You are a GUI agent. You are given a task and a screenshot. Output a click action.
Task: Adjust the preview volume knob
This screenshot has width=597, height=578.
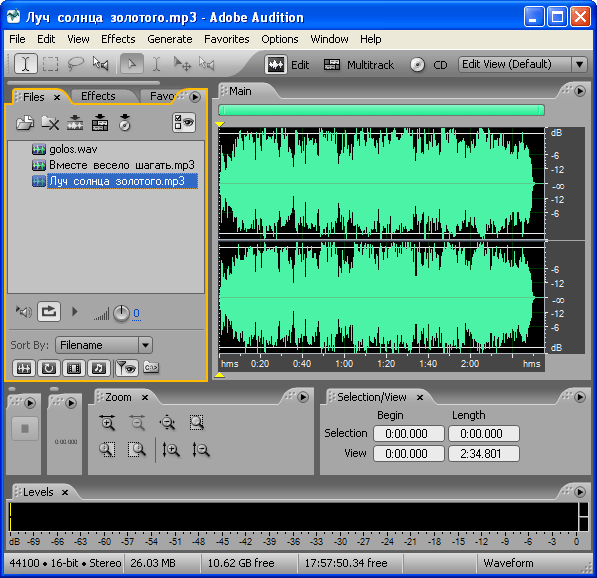121,313
